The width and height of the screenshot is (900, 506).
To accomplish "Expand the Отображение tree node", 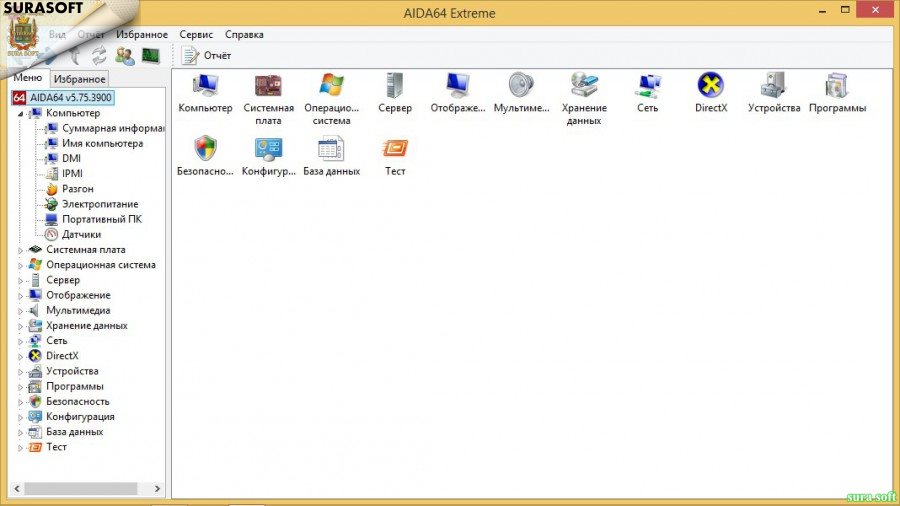I will 20,296.
